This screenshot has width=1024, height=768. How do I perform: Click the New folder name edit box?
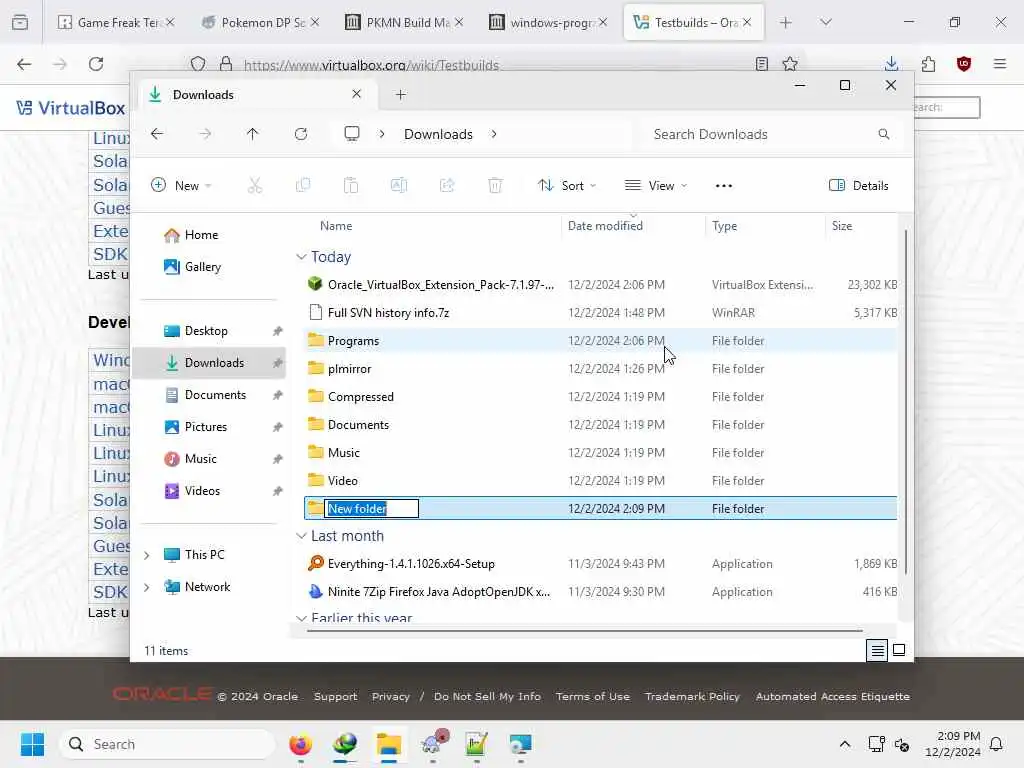372,509
